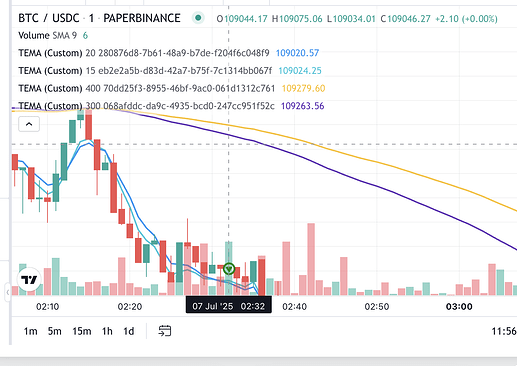Select the 5m timeframe
Screen dimensions: 517x366
55,331
